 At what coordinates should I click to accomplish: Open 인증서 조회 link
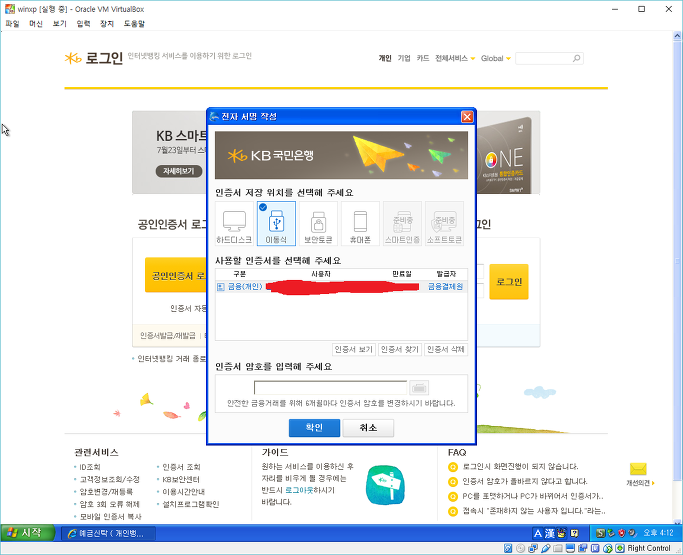tap(181, 467)
